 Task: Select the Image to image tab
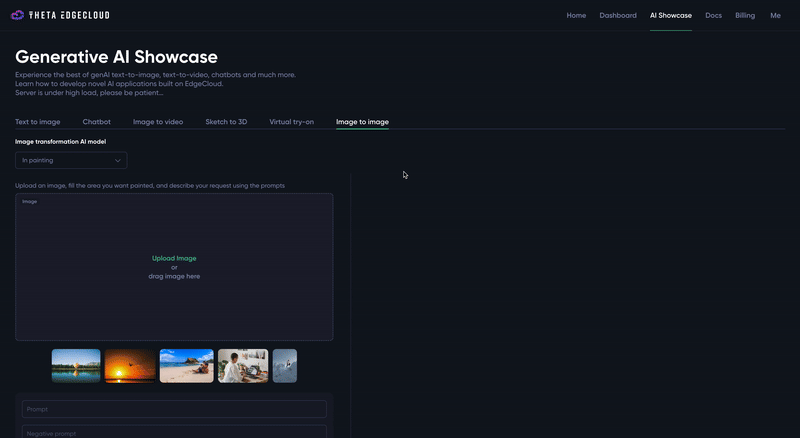pyautogui.click(x=362, y=121)
